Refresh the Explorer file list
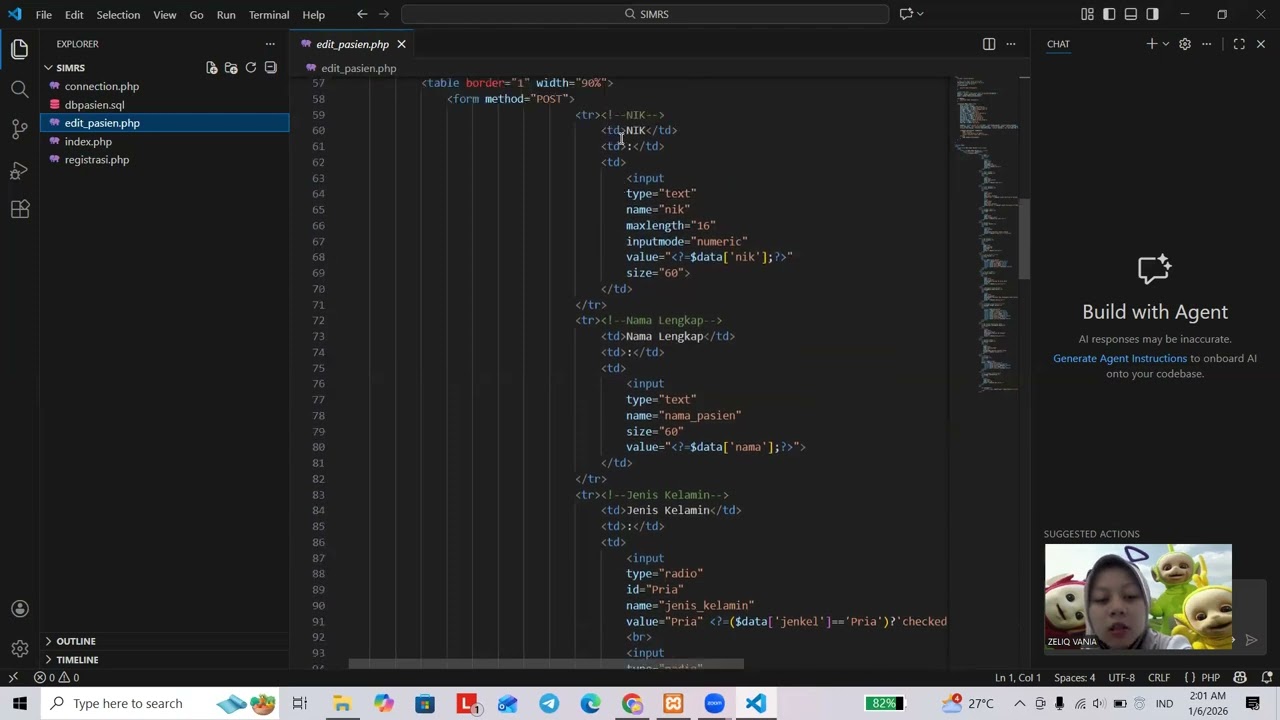The height and width of the screenshot is (720, 1280). point(251,68)
